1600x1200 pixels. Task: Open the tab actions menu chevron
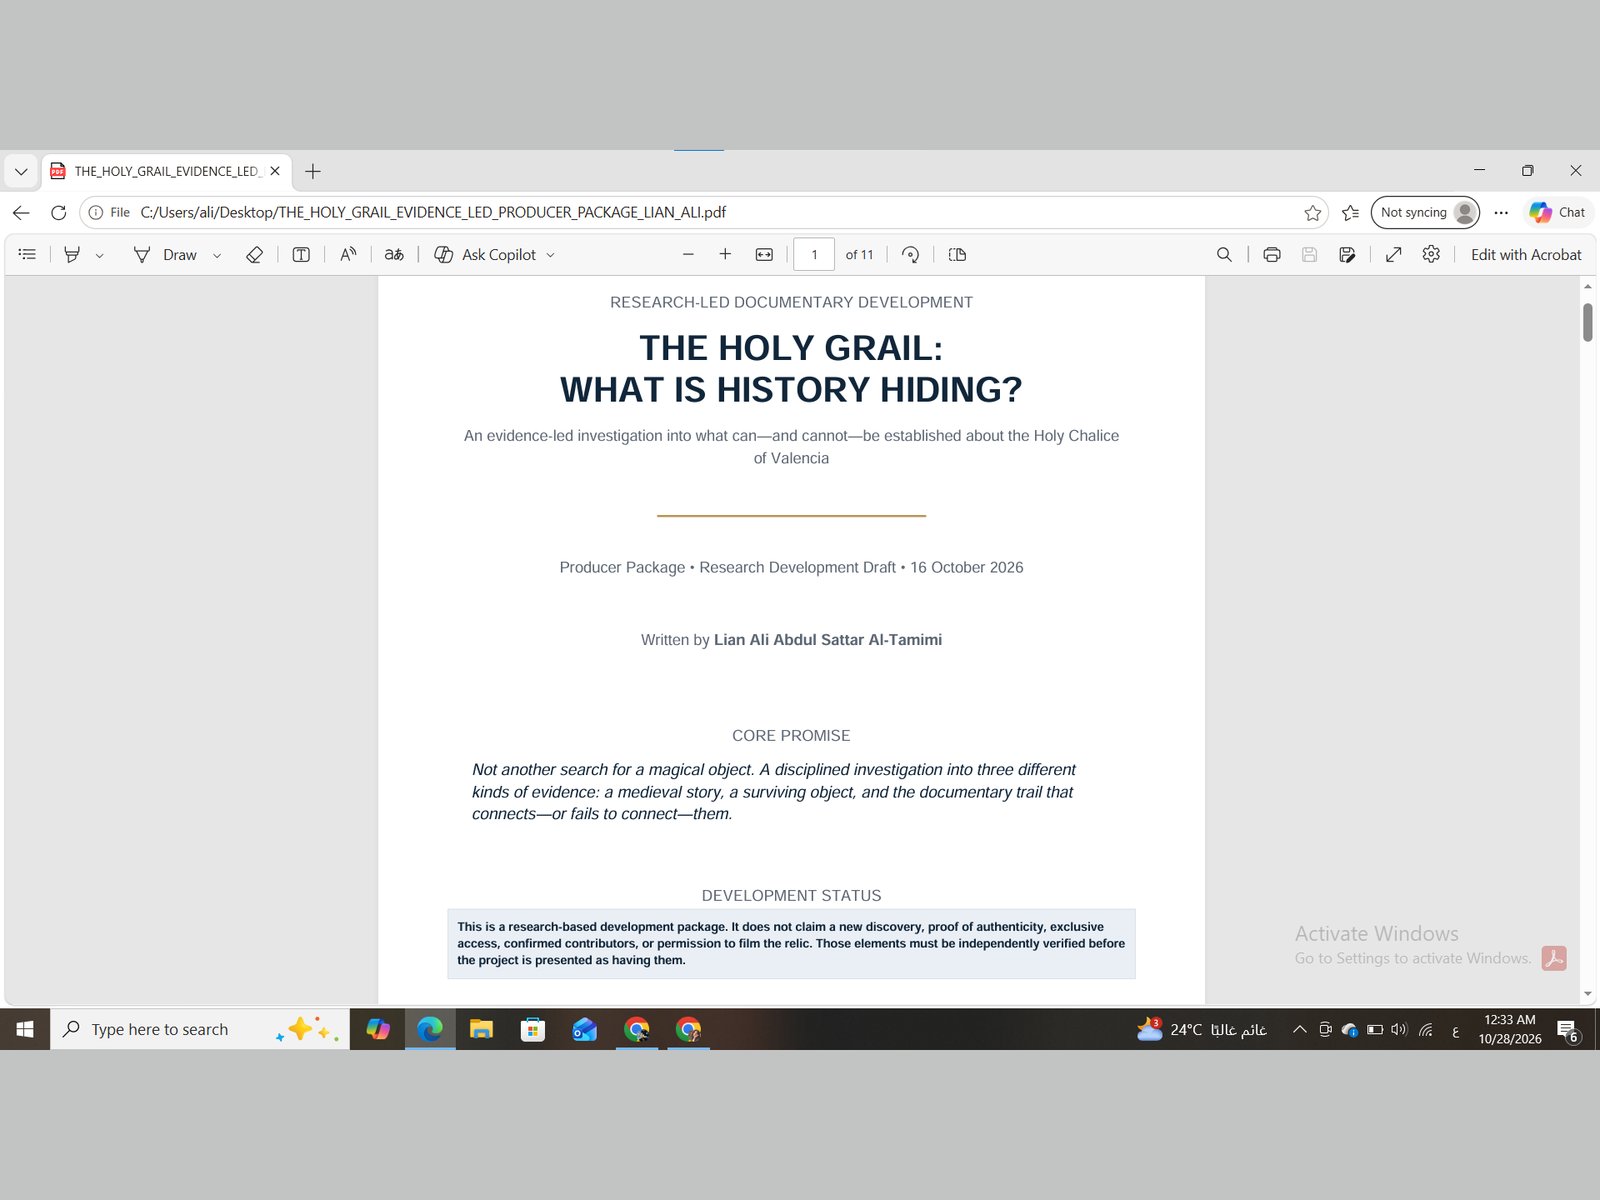21,171
